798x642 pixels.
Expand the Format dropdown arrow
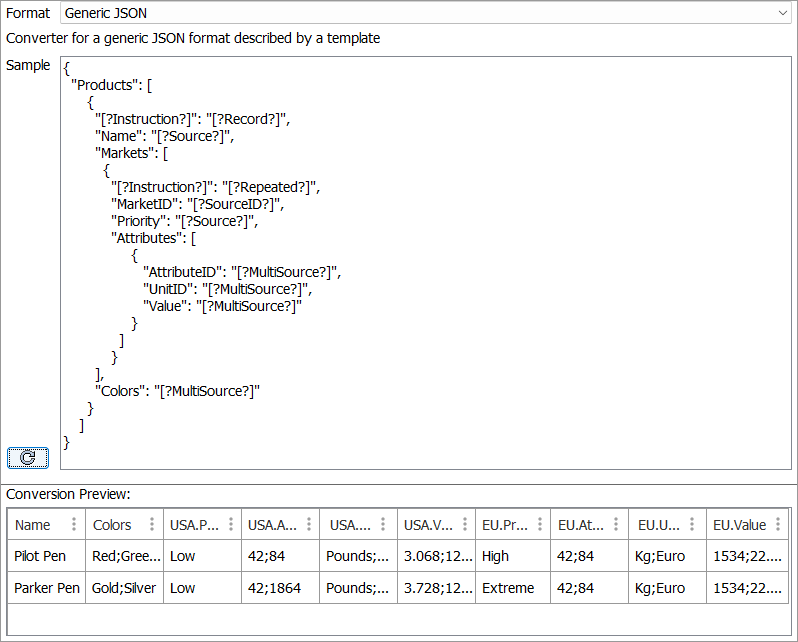[782, 14]
